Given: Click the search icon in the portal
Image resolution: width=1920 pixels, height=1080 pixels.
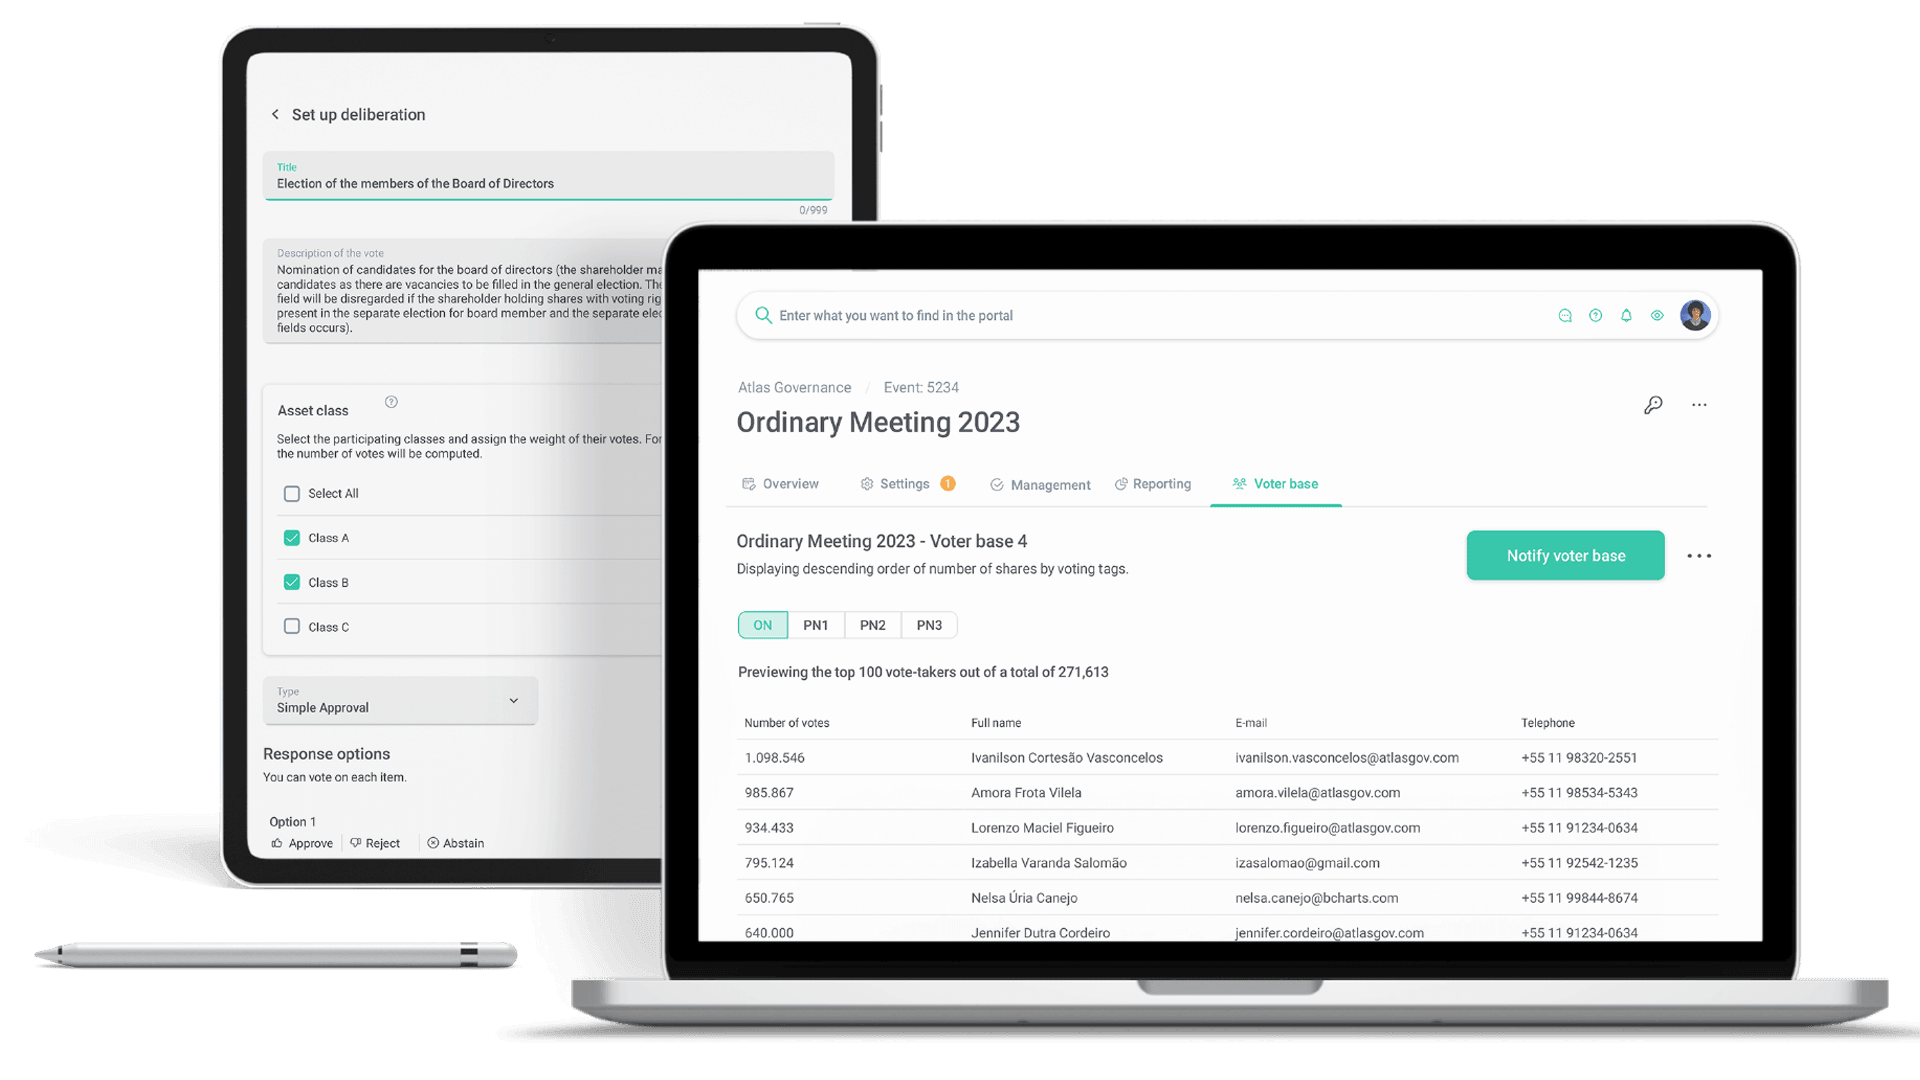Looking at the screenshot, I should (x=761, y=315).
